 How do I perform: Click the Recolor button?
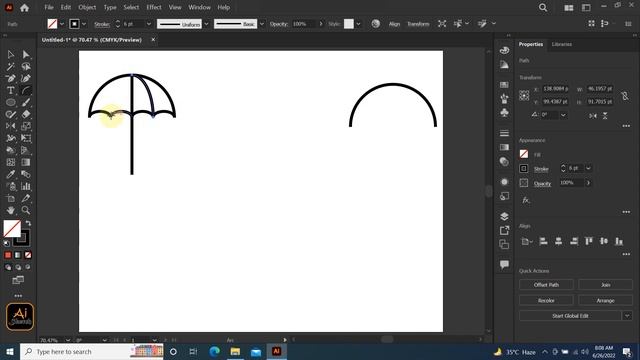546,300
